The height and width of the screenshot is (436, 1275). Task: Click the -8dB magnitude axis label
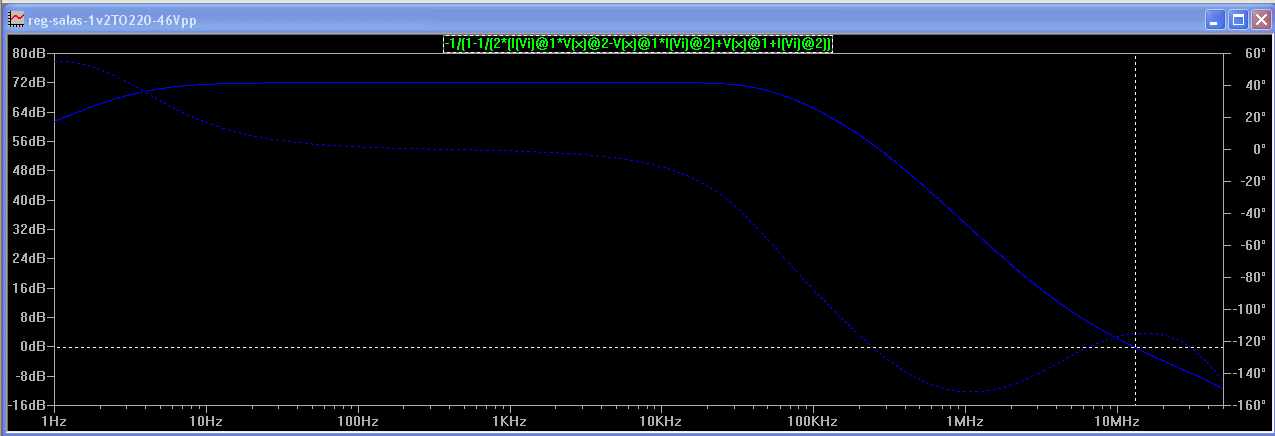point(30,375)
